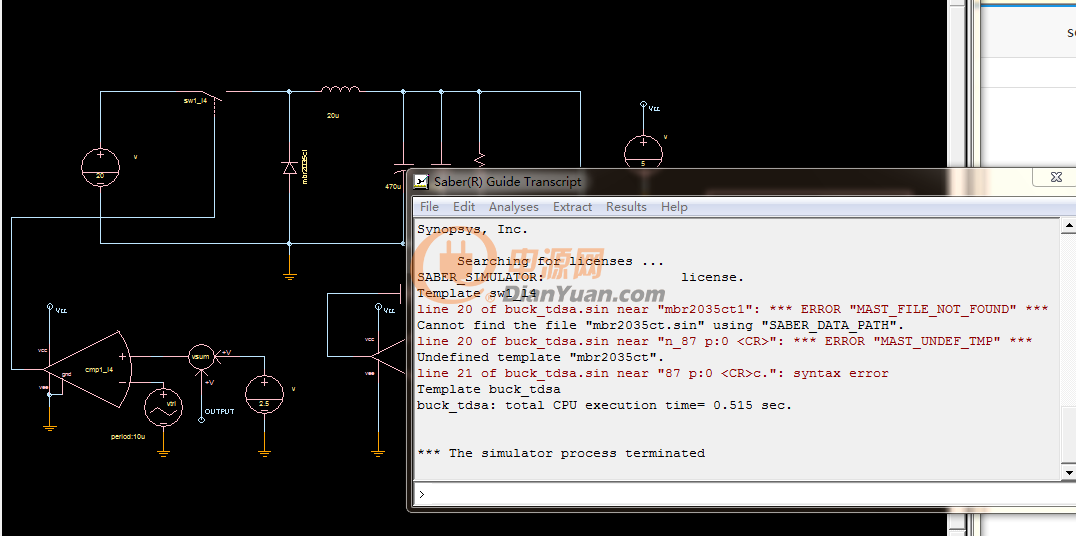1076x536 pixels.
Task: Select Vcc connector above the 5V source
Action: (643, 105)
